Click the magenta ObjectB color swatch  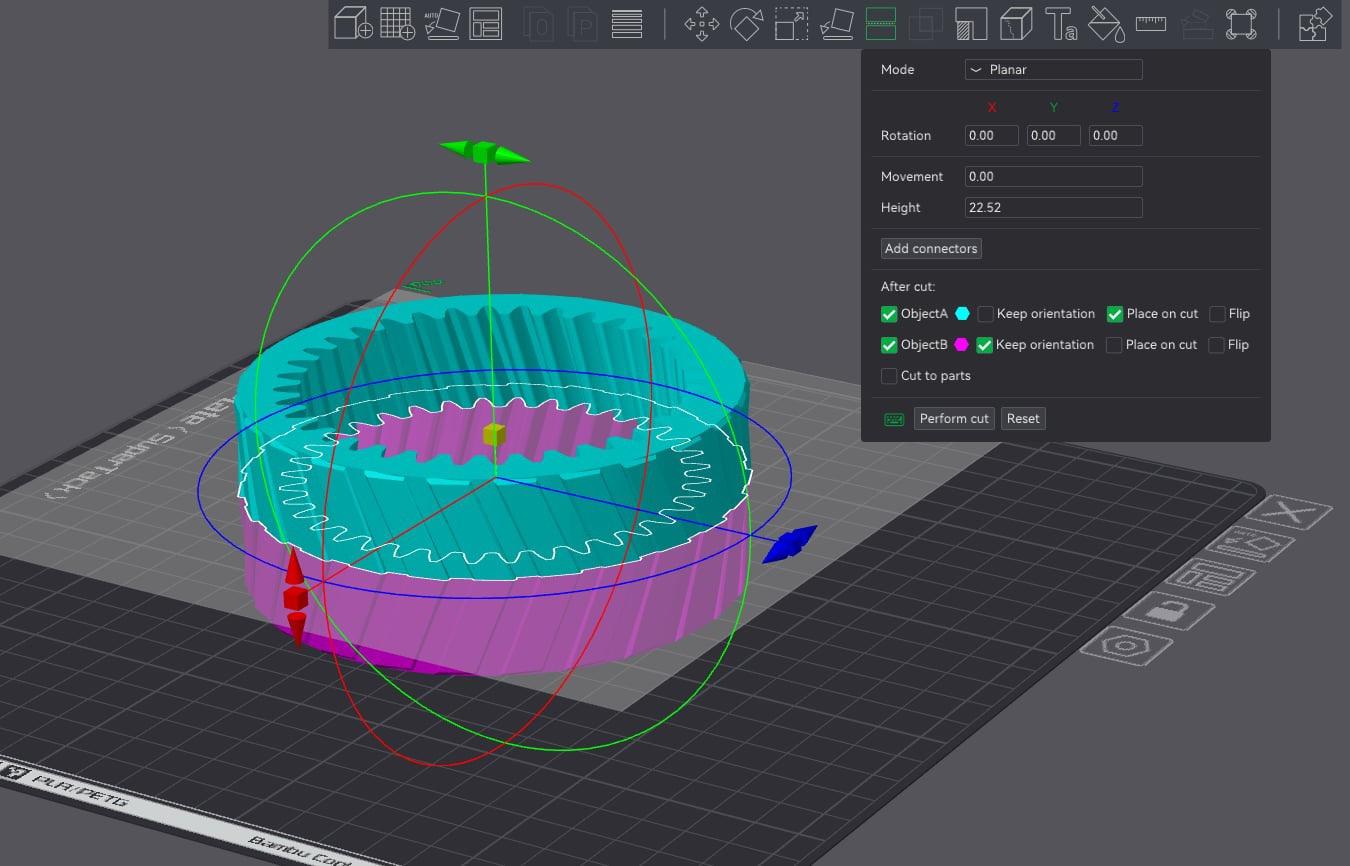click(962, 344)
